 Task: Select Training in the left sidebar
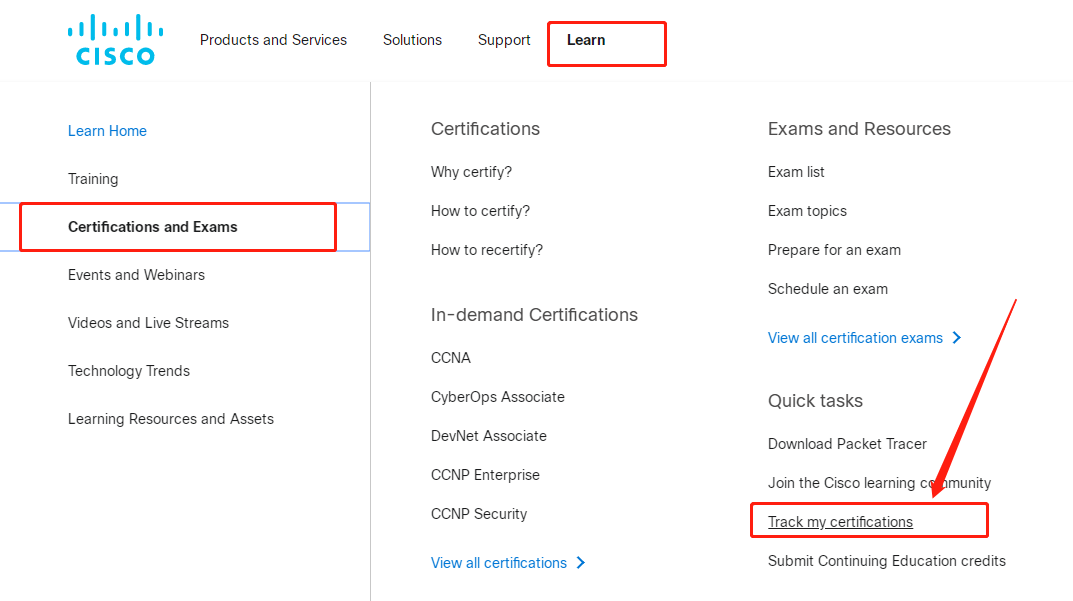[93, 179]
